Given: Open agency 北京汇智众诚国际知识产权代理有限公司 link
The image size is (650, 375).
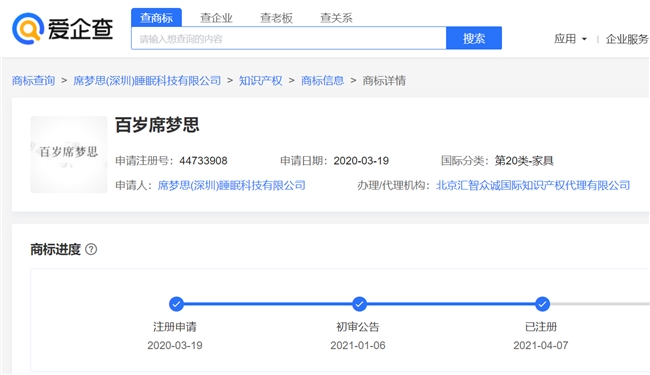Looking at the screenshot, I should pyautogui.click(x=533, y=185).
